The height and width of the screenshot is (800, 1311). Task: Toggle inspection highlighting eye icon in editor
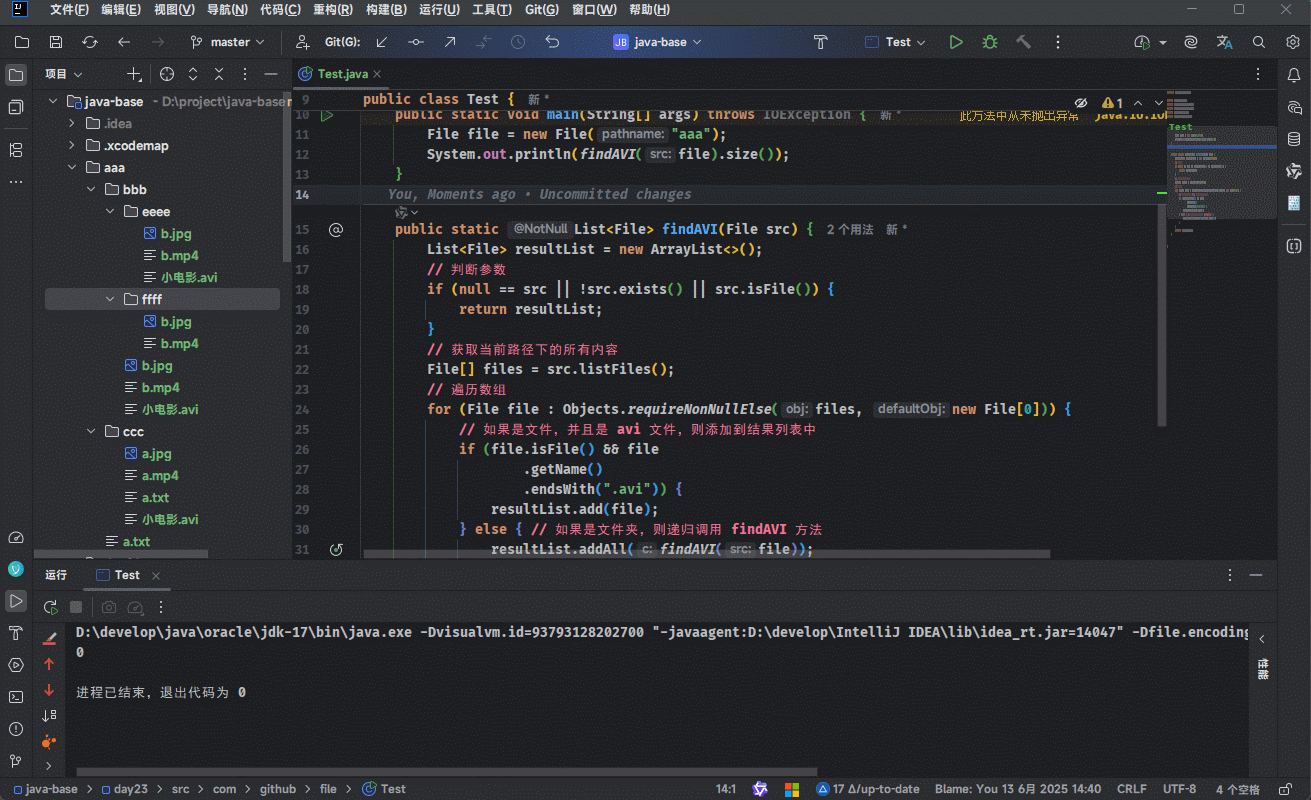[1080, 103]
